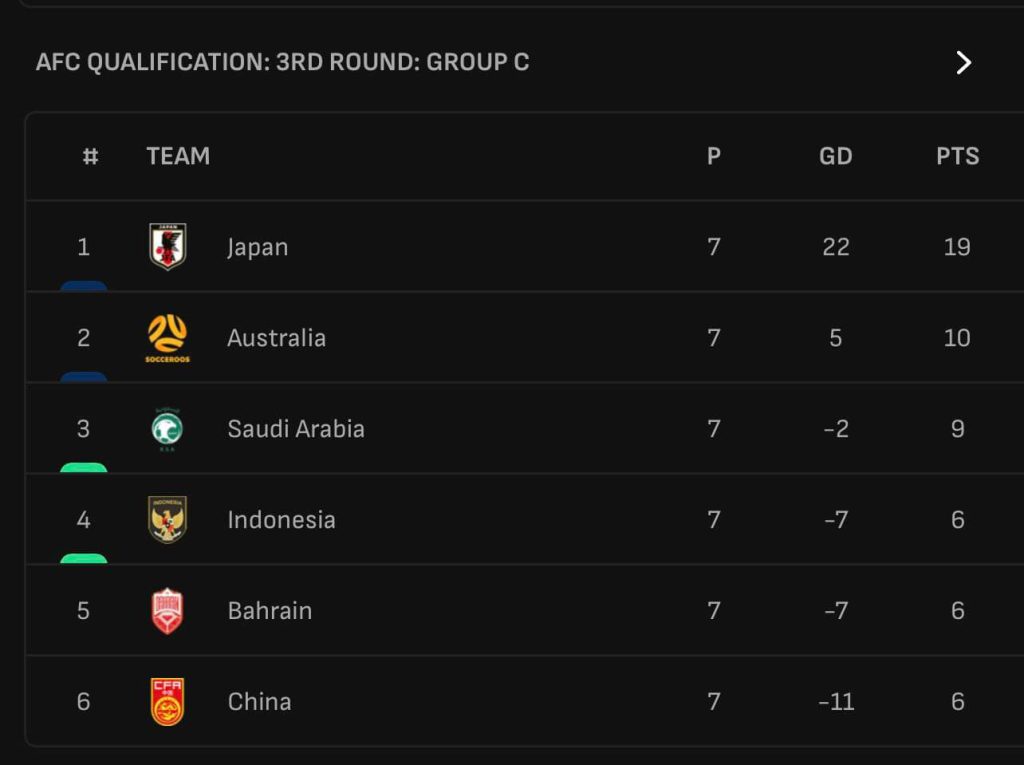This screenshot has height=765, width=1024.
Task: Click the Bahrain team crest icon
Action: click(167, 611)
